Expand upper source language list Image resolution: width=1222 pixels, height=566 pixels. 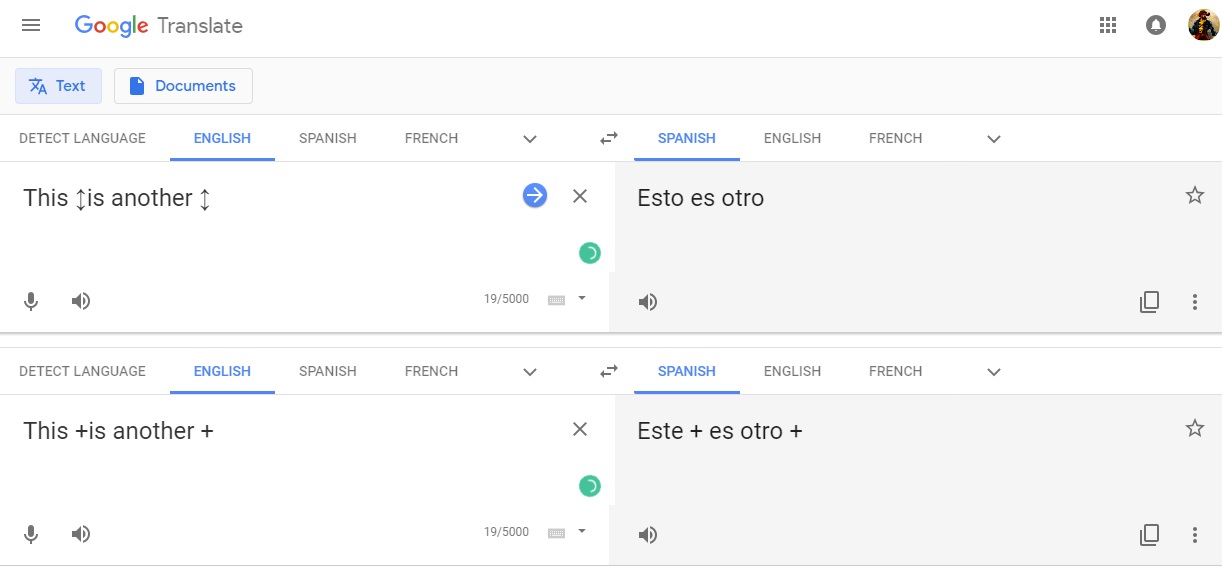530,139
